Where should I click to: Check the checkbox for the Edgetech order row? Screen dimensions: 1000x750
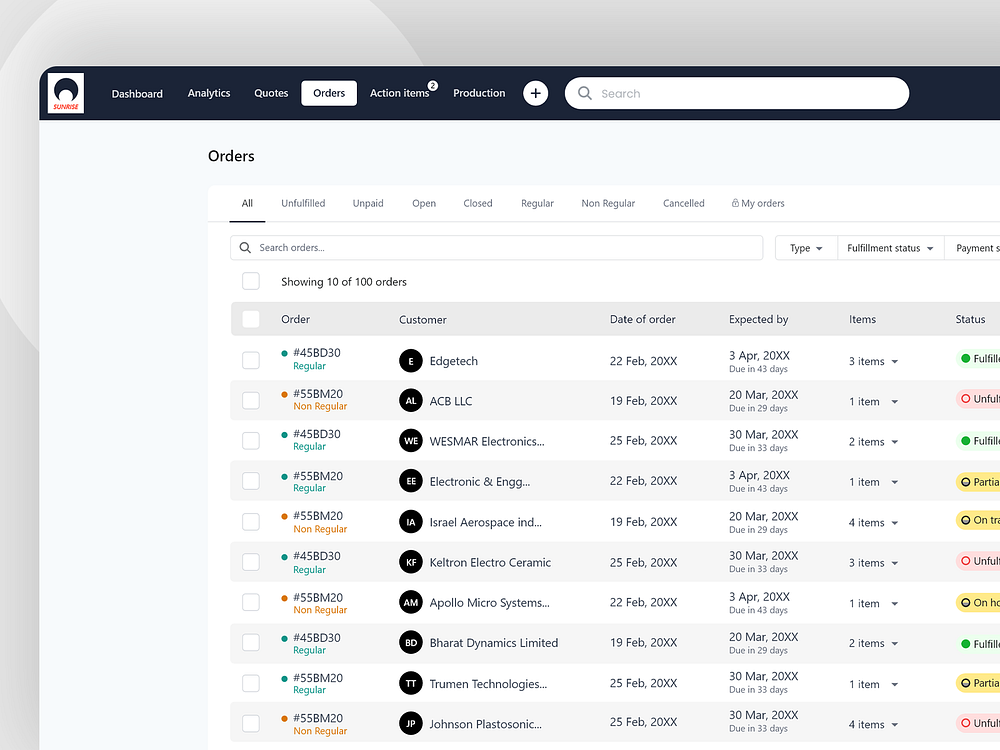(x=251, y=360)
